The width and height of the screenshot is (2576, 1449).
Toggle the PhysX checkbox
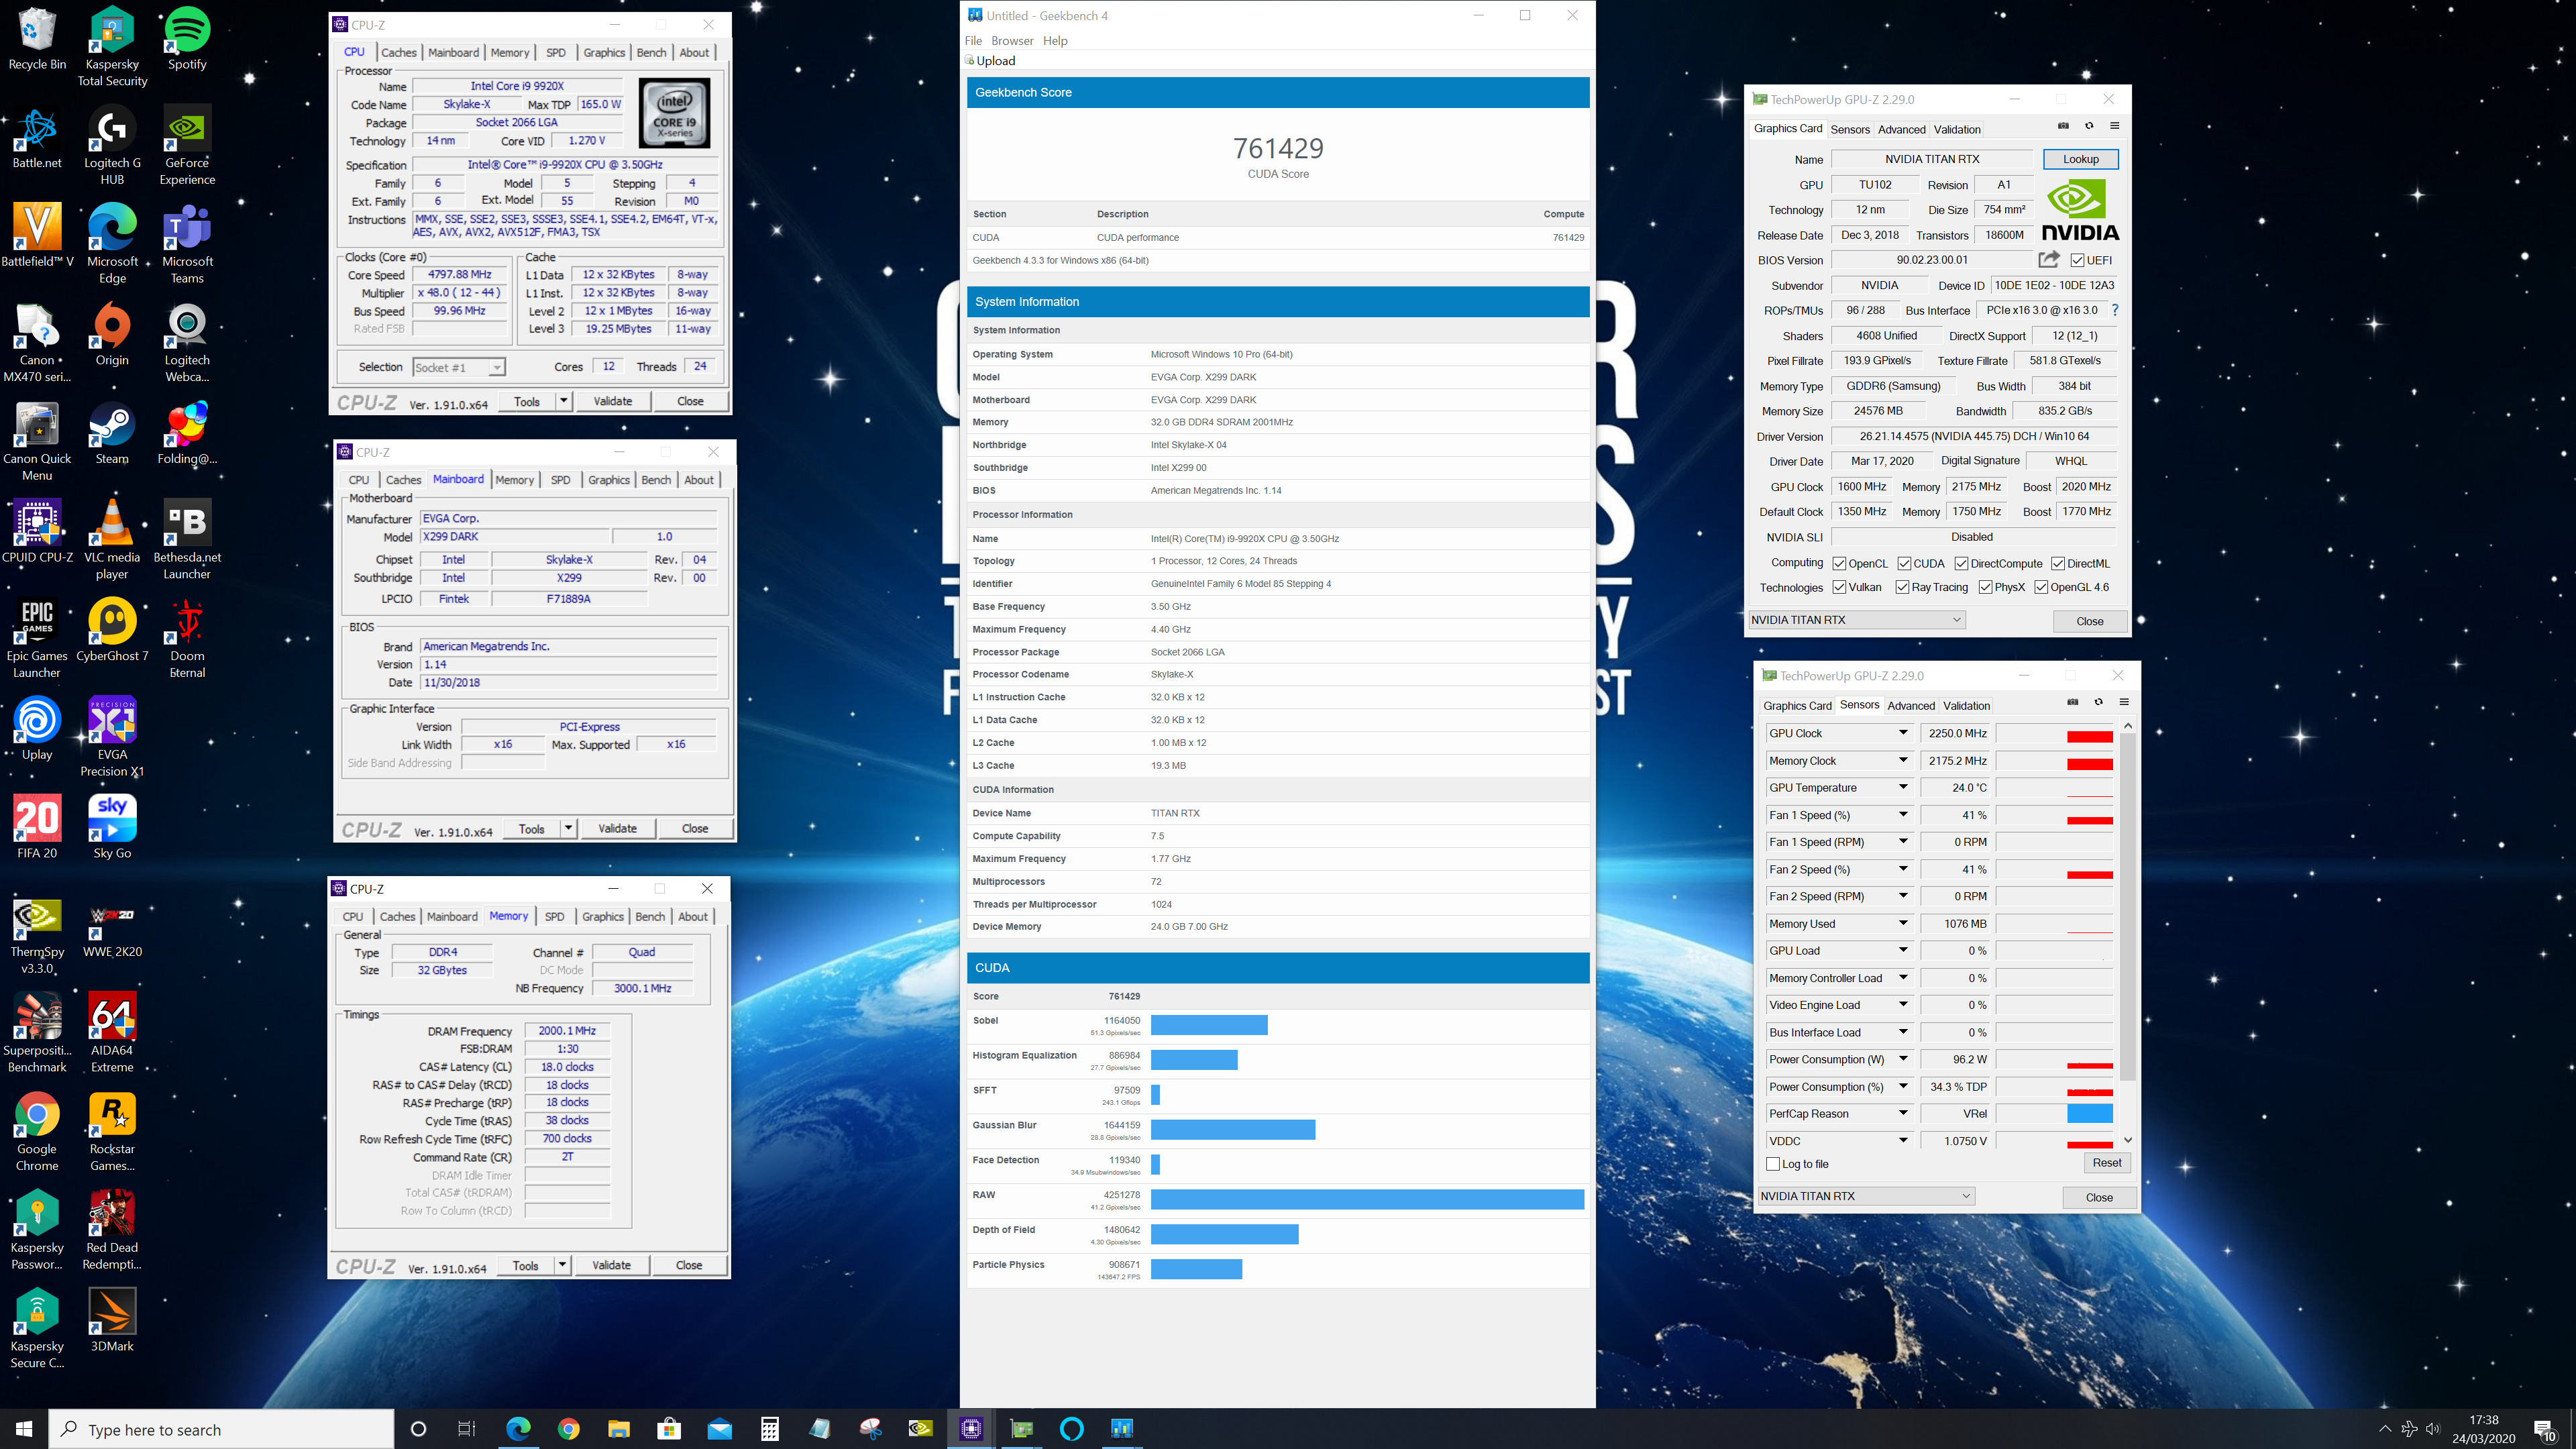coord(1985,588)
